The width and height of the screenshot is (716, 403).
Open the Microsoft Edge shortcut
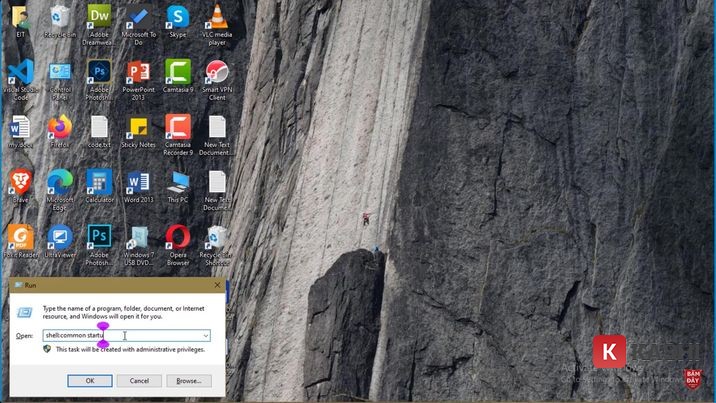click(x=60, y=182)
